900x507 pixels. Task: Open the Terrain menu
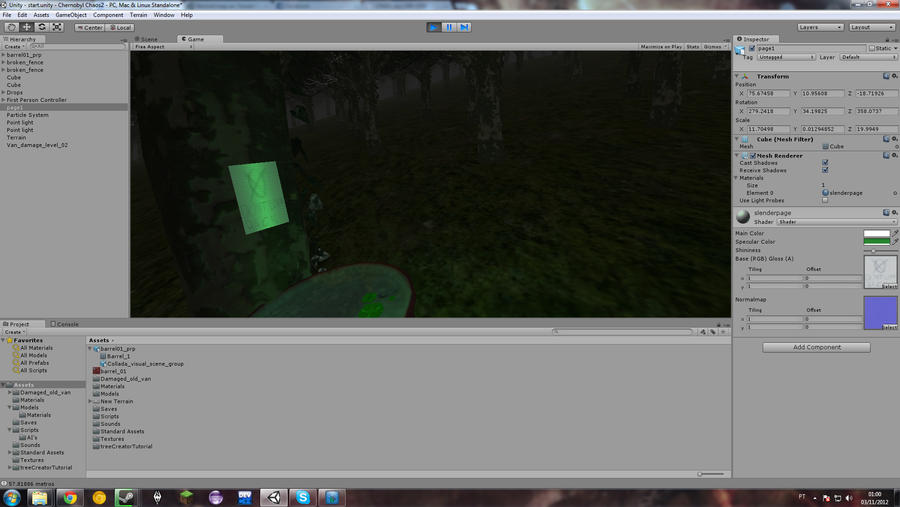[x=138, y=15]
